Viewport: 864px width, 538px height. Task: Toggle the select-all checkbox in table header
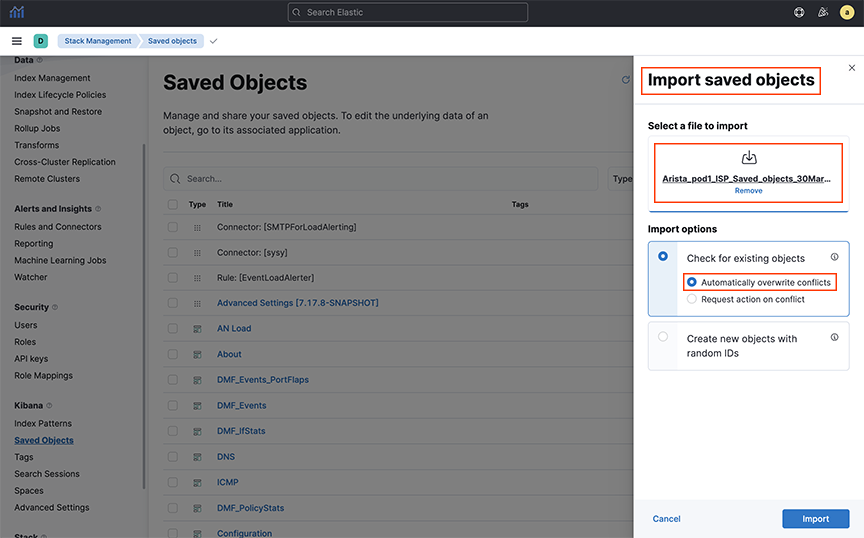click(x=172, y=205)
